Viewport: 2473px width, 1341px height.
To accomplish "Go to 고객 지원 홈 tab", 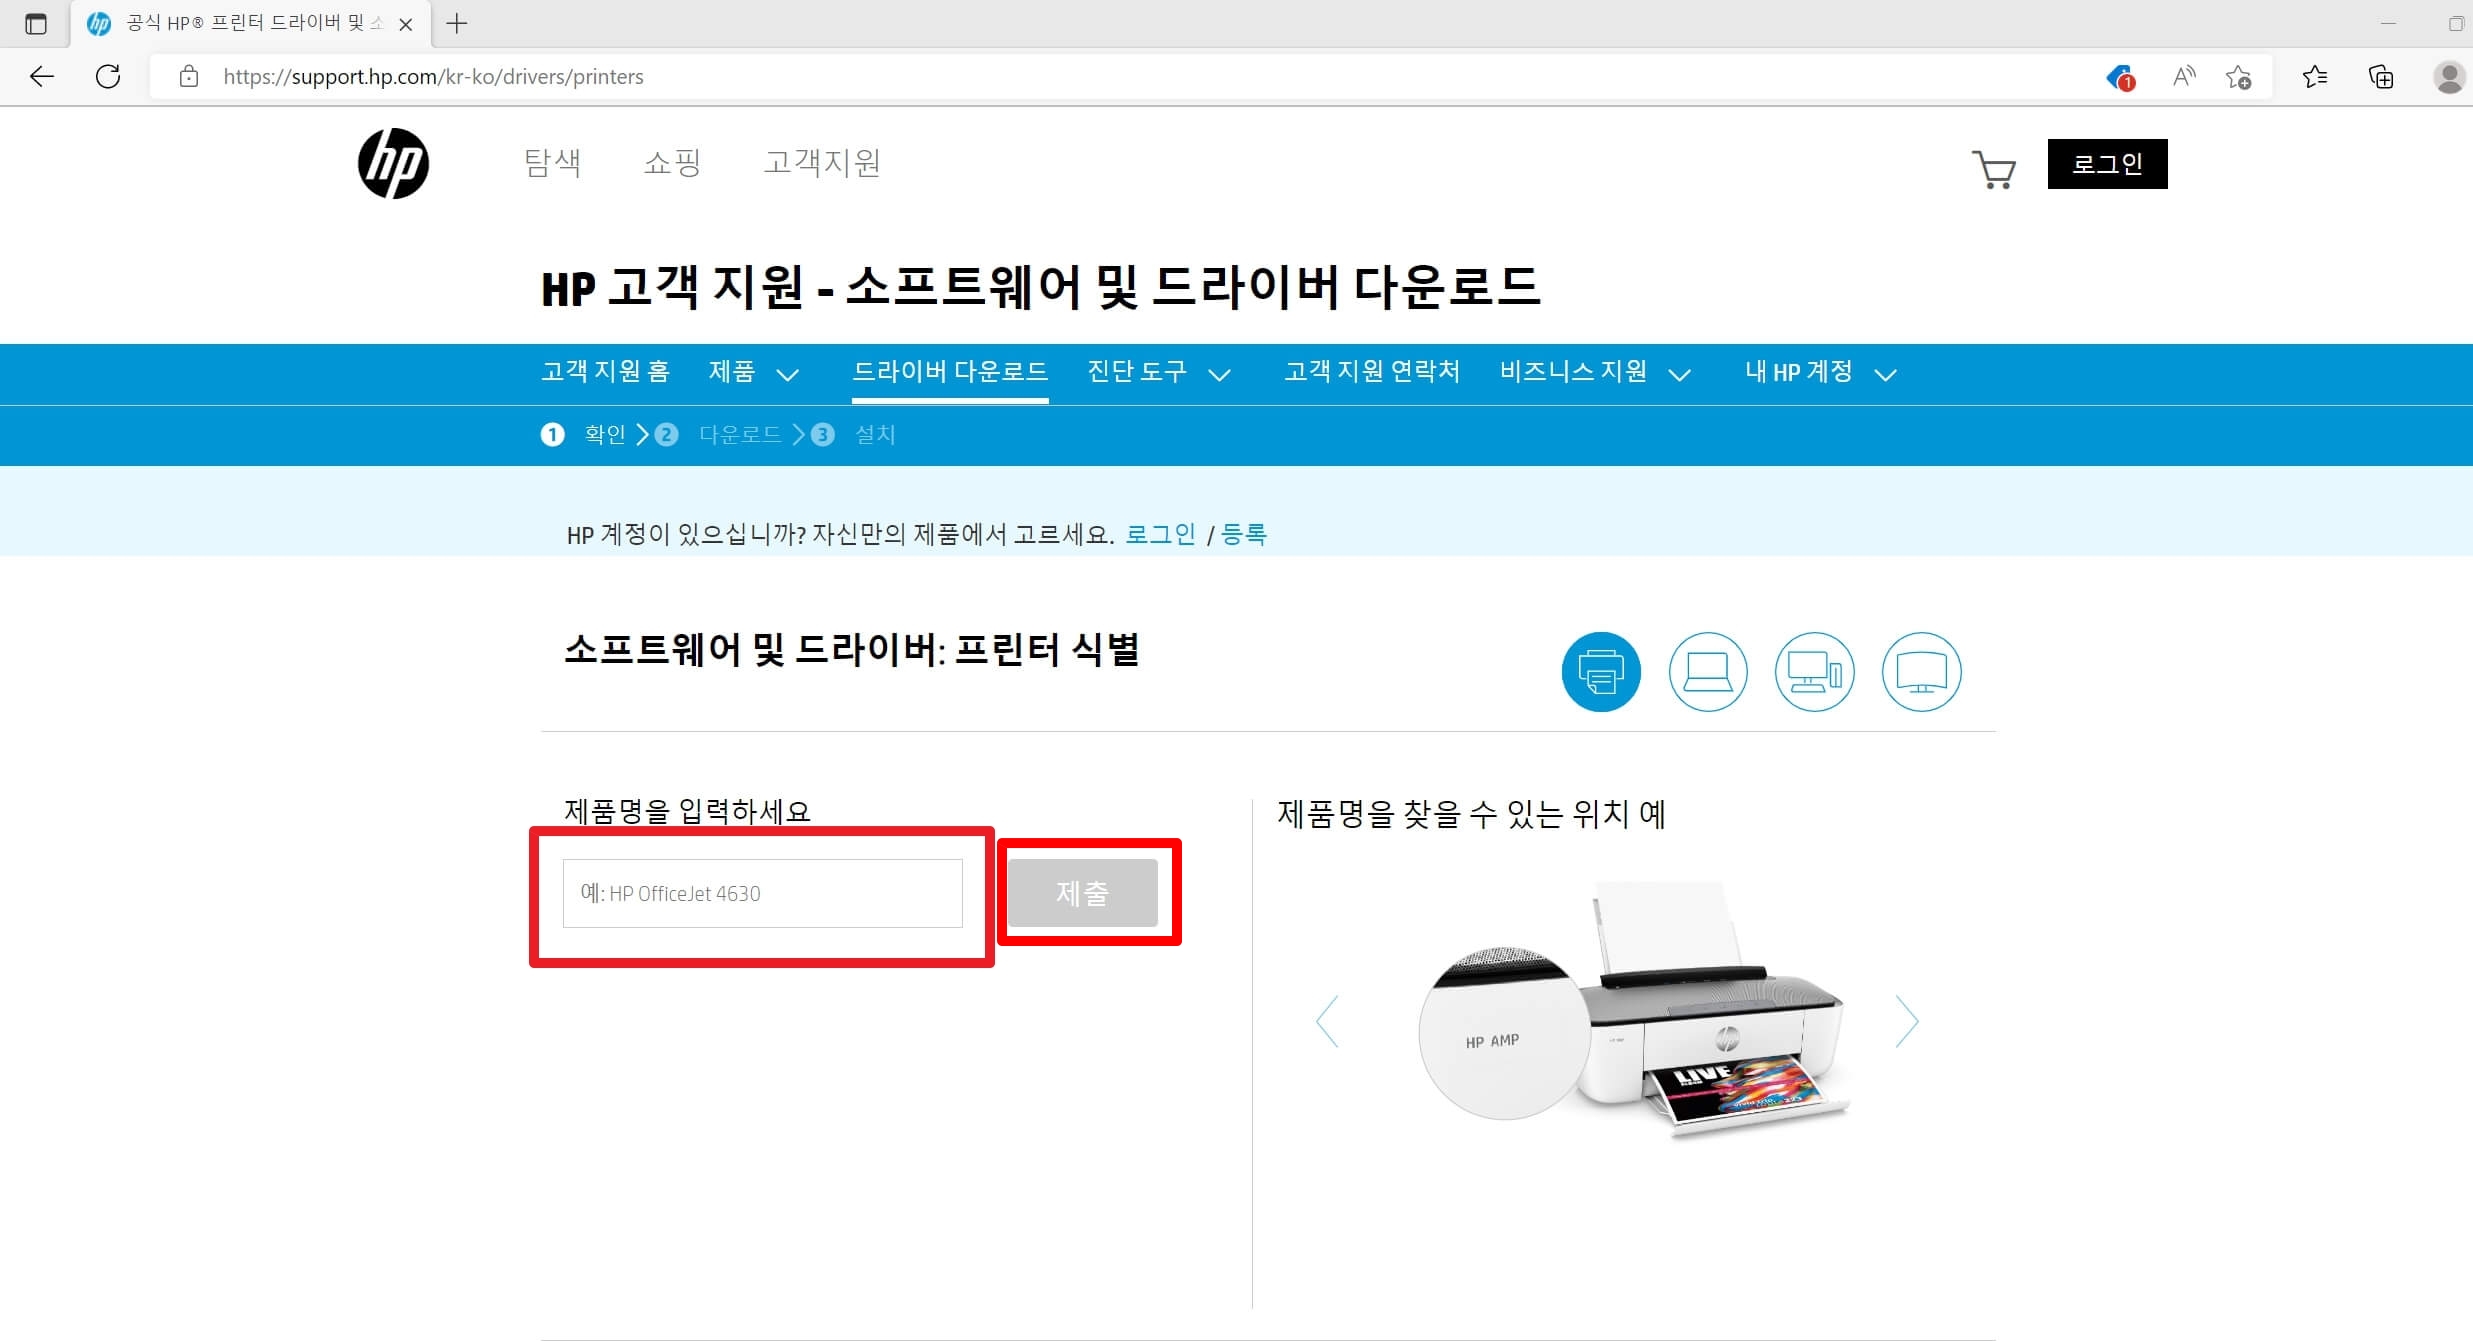I will [605, 372].
